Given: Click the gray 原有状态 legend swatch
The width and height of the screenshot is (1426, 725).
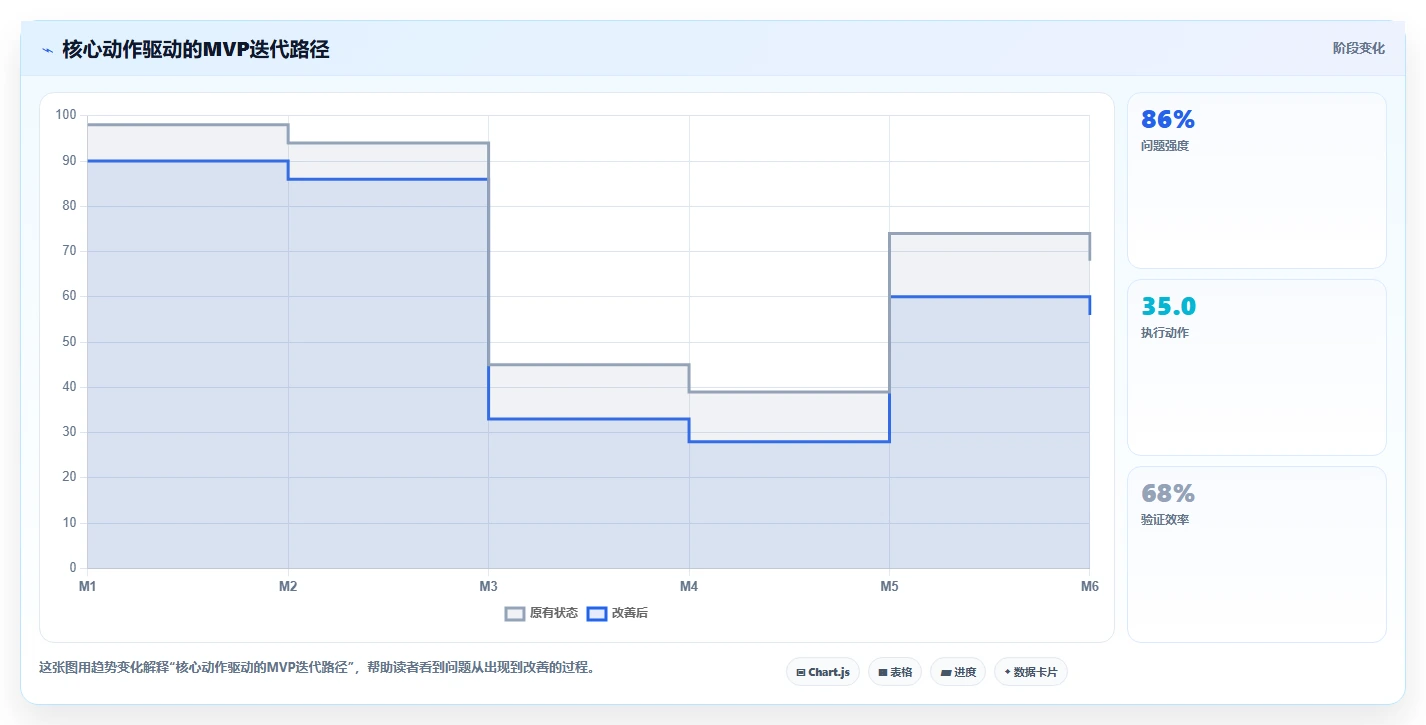Looking at the screenshot, I should [515, 613].
